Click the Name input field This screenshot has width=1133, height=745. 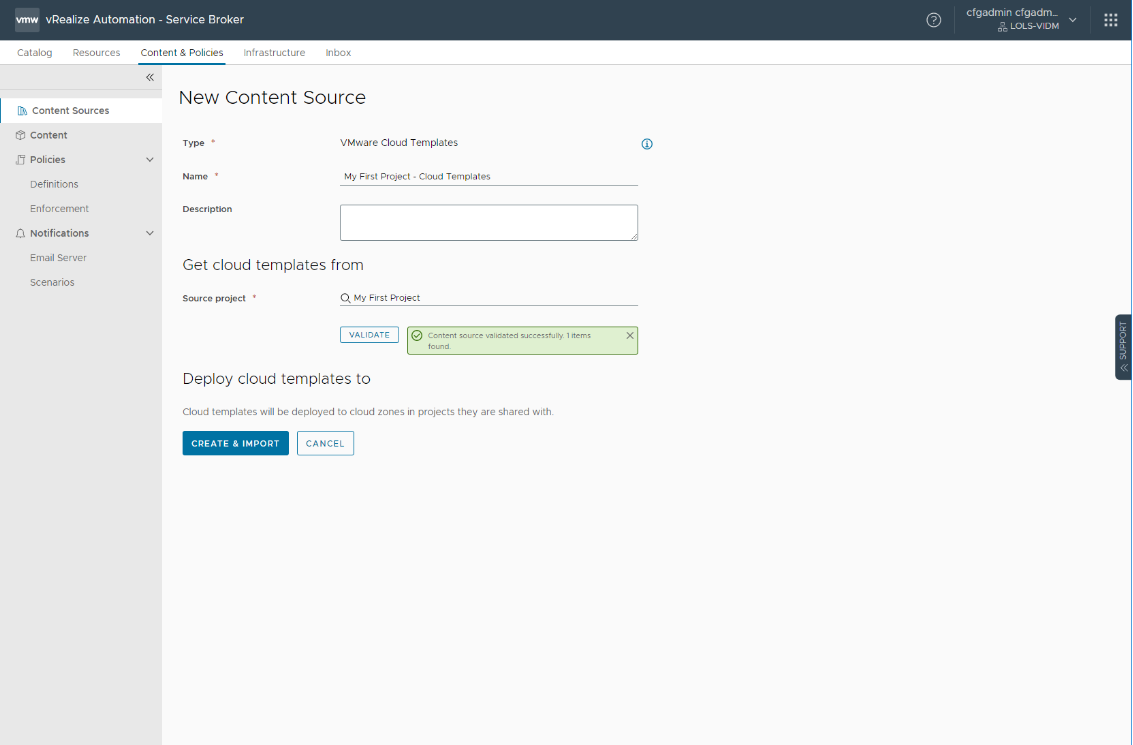click(488, 176)
